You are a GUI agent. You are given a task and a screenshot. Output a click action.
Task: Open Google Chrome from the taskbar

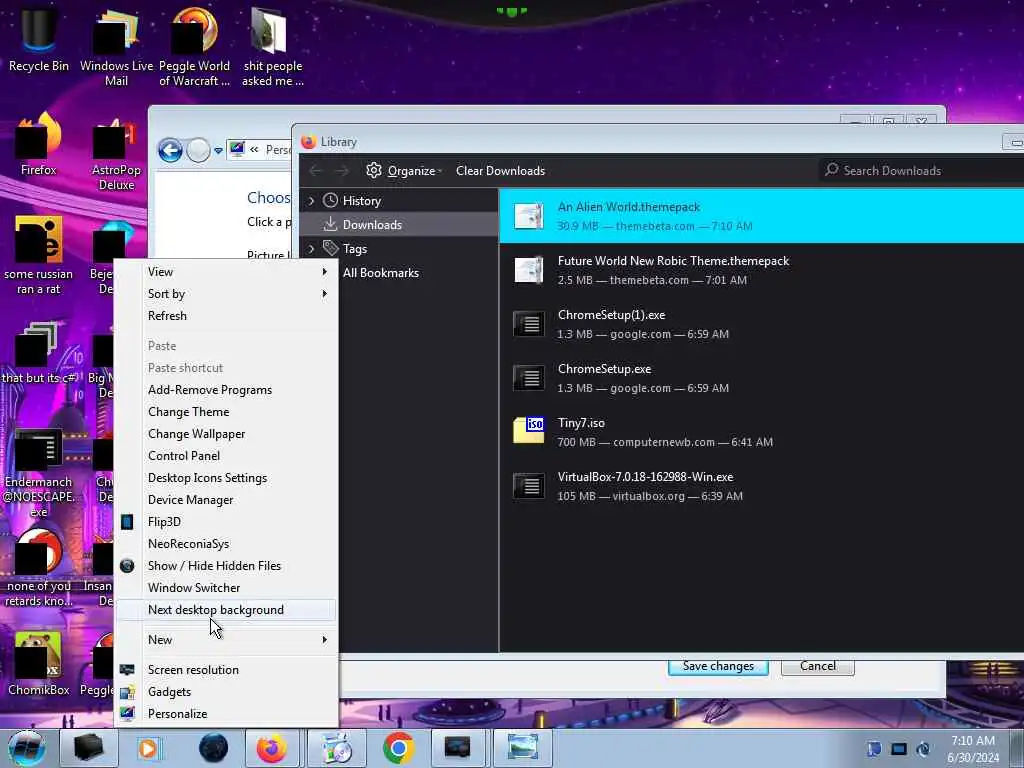398,748
